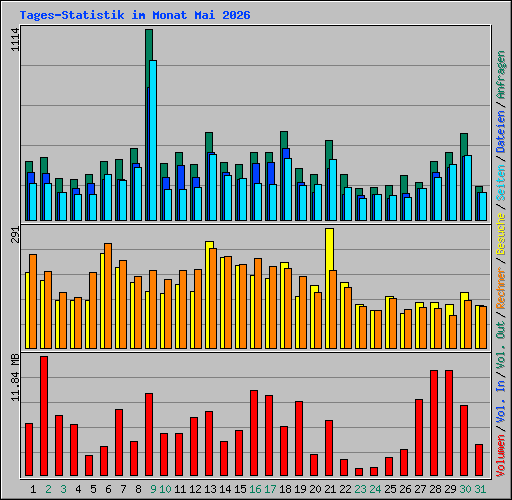The image size is (512, 500).
Task: Click the blue Dateien legend label
Action: [x=500, y=131]
